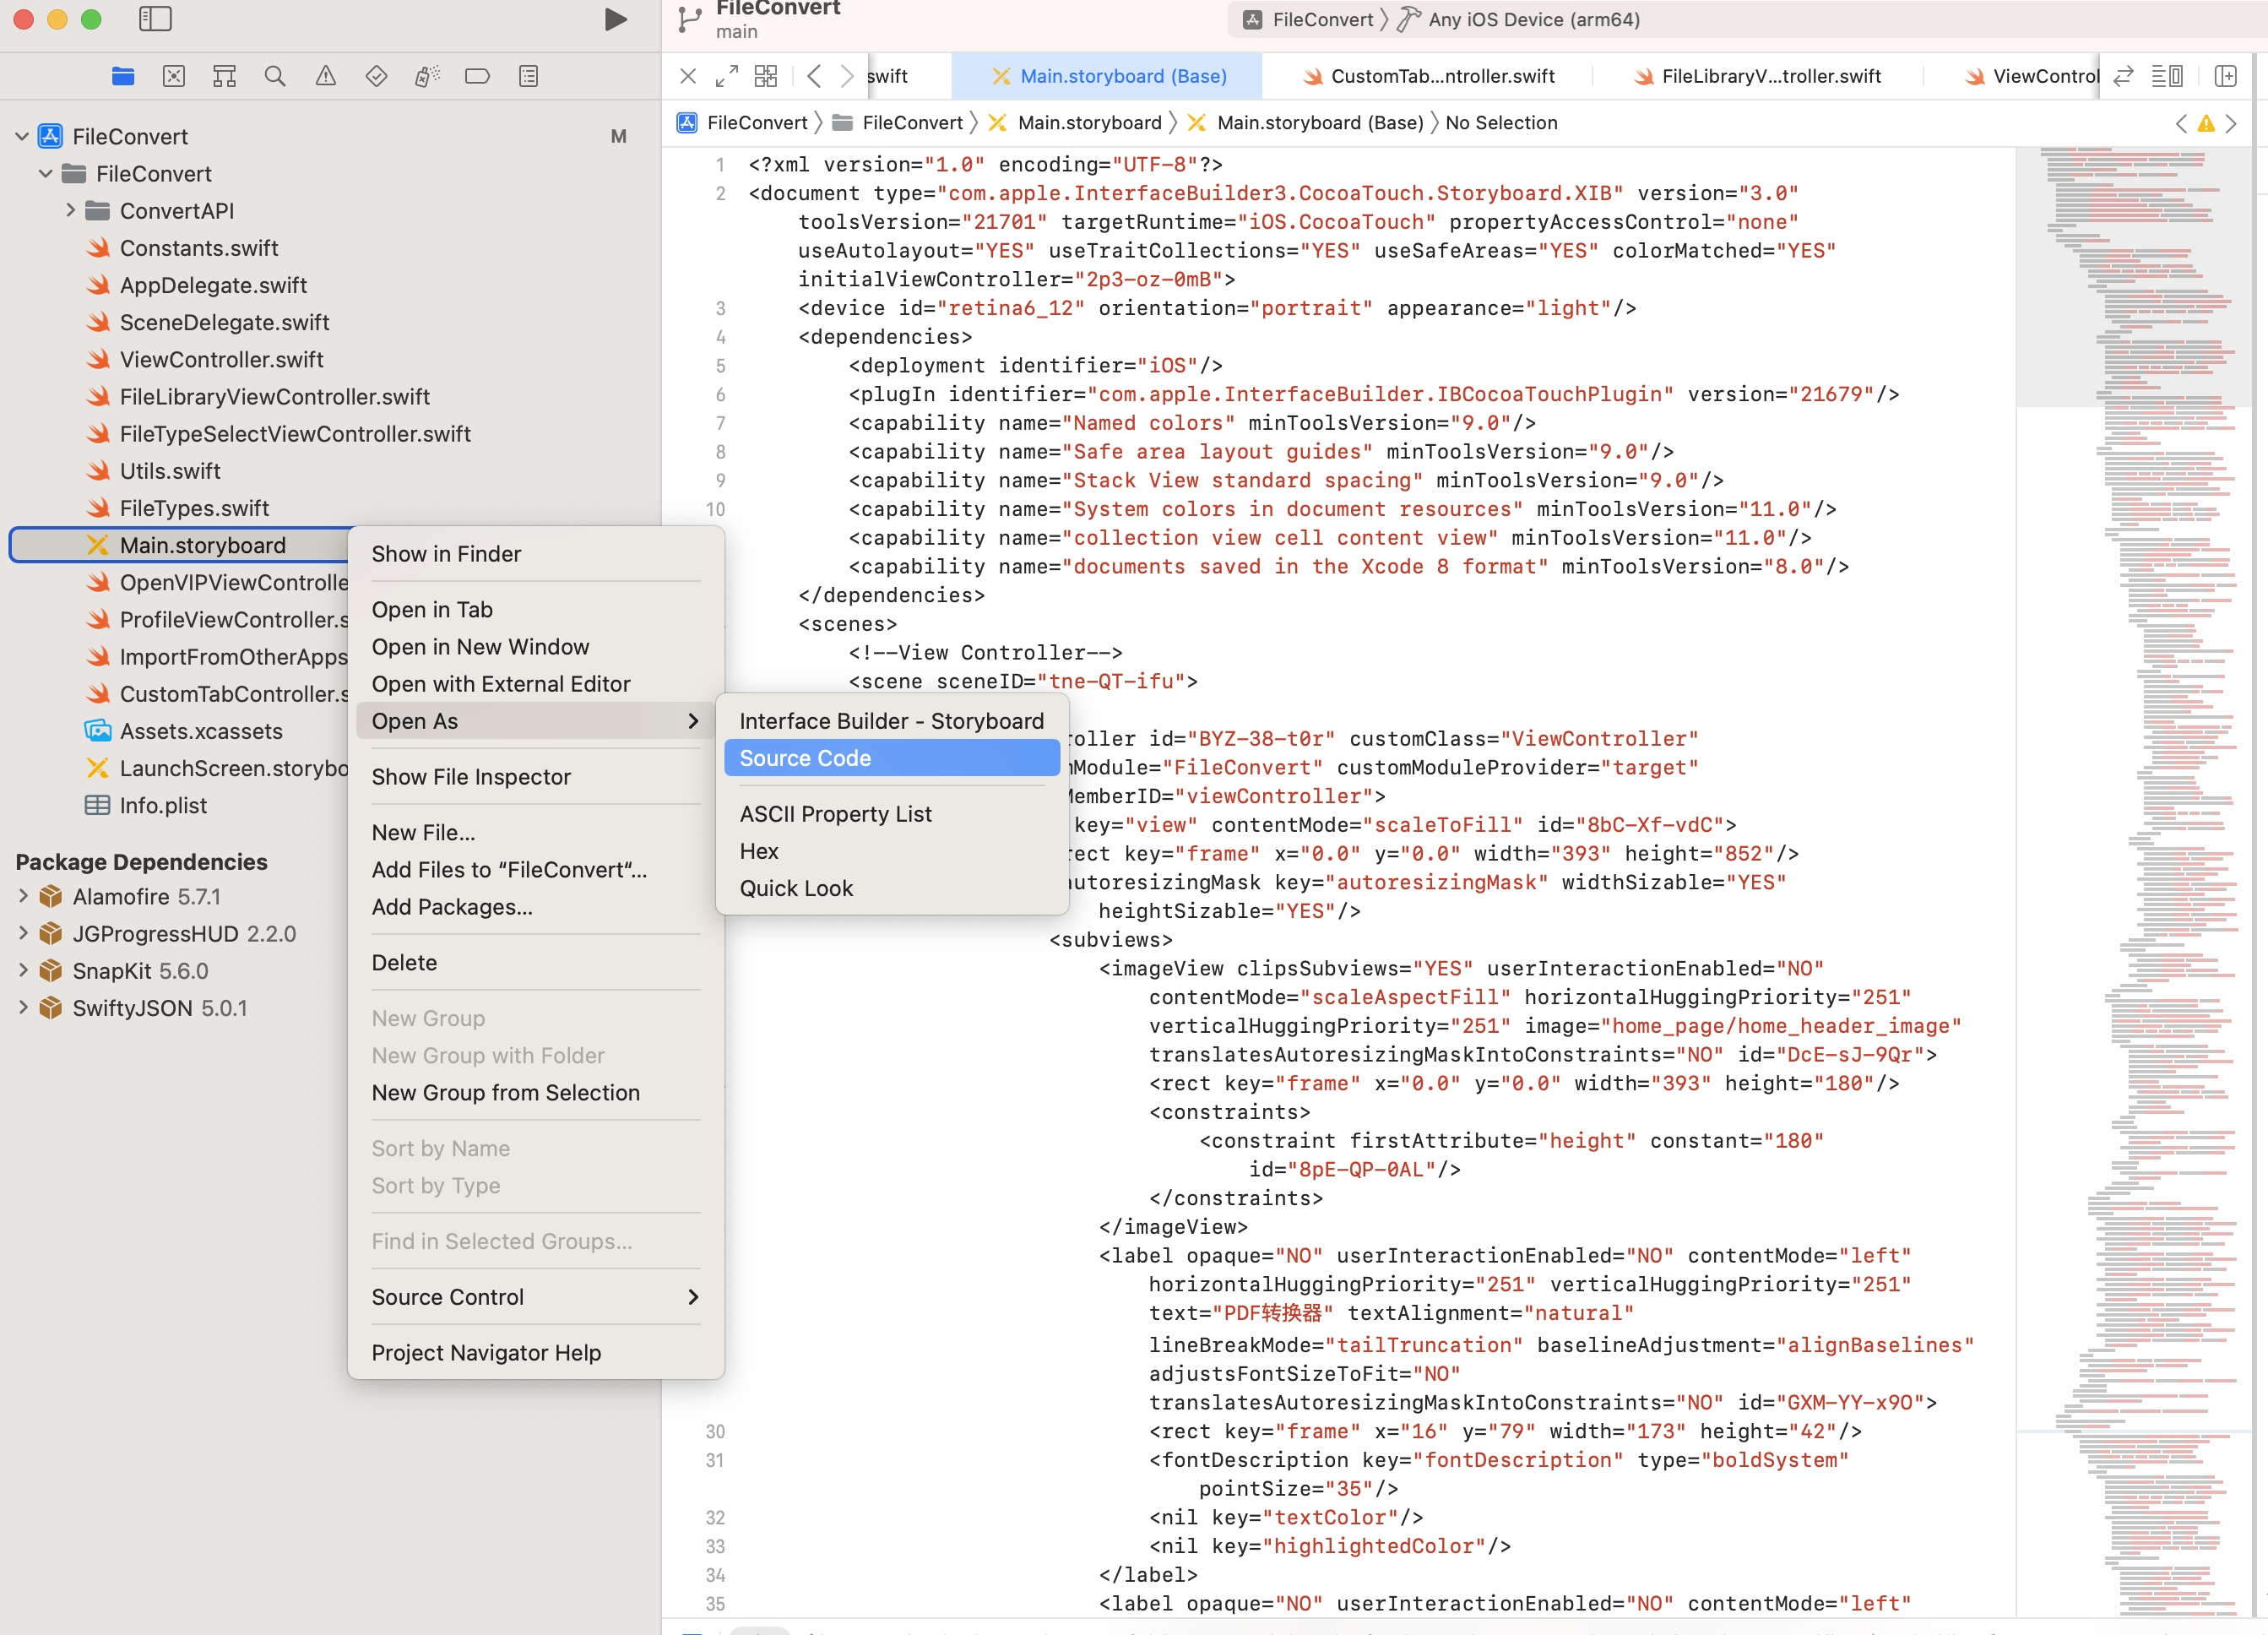This screenshot has width=2268, height=1635.
Task: Toggle the navigator sidebar button
Action: pos(155,19)
